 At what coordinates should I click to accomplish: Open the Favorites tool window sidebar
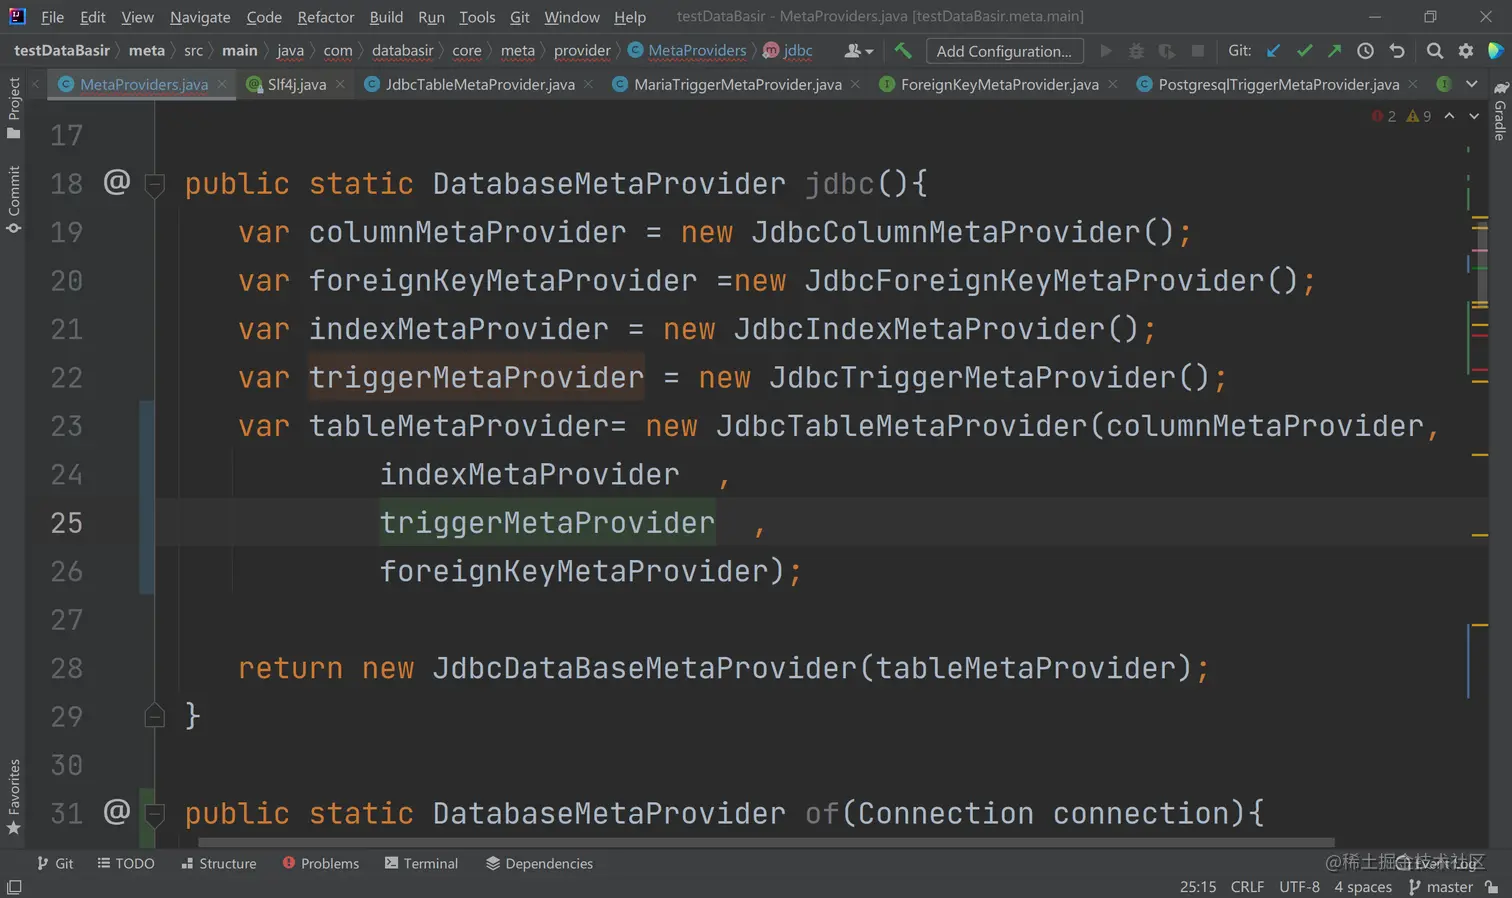(13, 797)
